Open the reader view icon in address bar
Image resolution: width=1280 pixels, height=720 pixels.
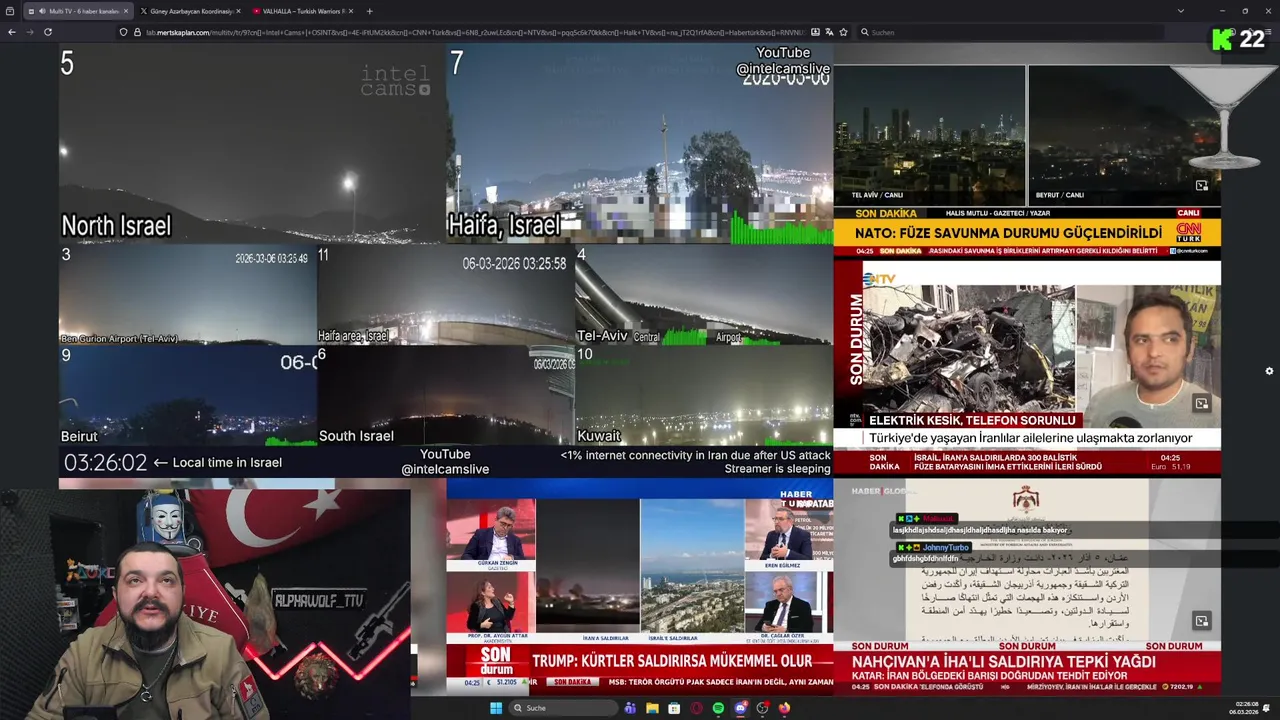click(x=815, y=32)
